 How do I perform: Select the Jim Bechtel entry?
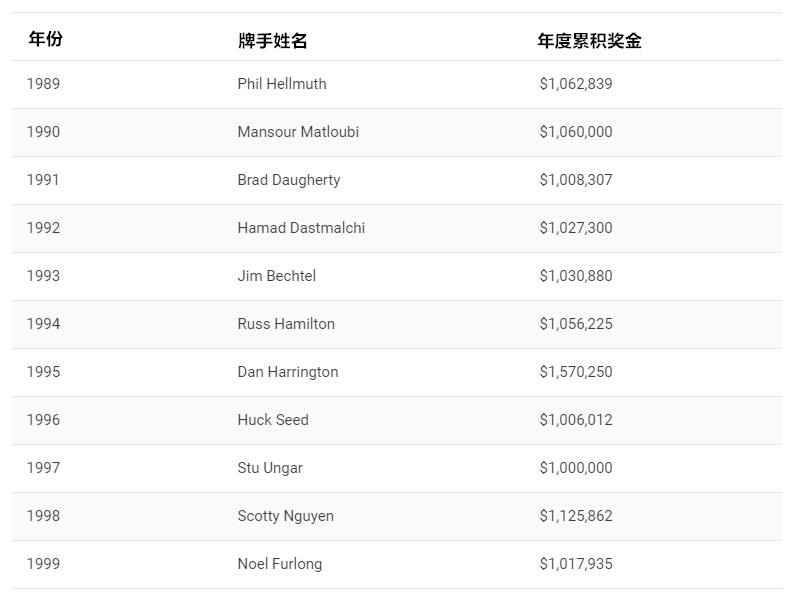[277, 276]
